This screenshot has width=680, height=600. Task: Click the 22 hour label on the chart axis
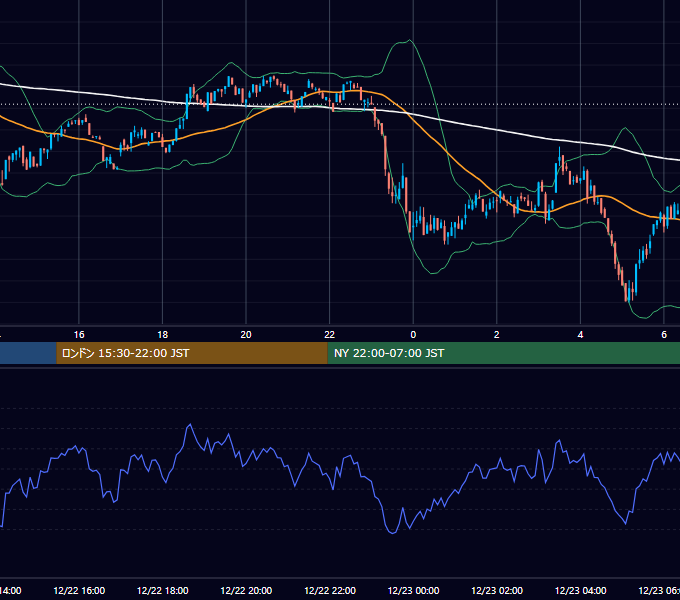[330, 335]
